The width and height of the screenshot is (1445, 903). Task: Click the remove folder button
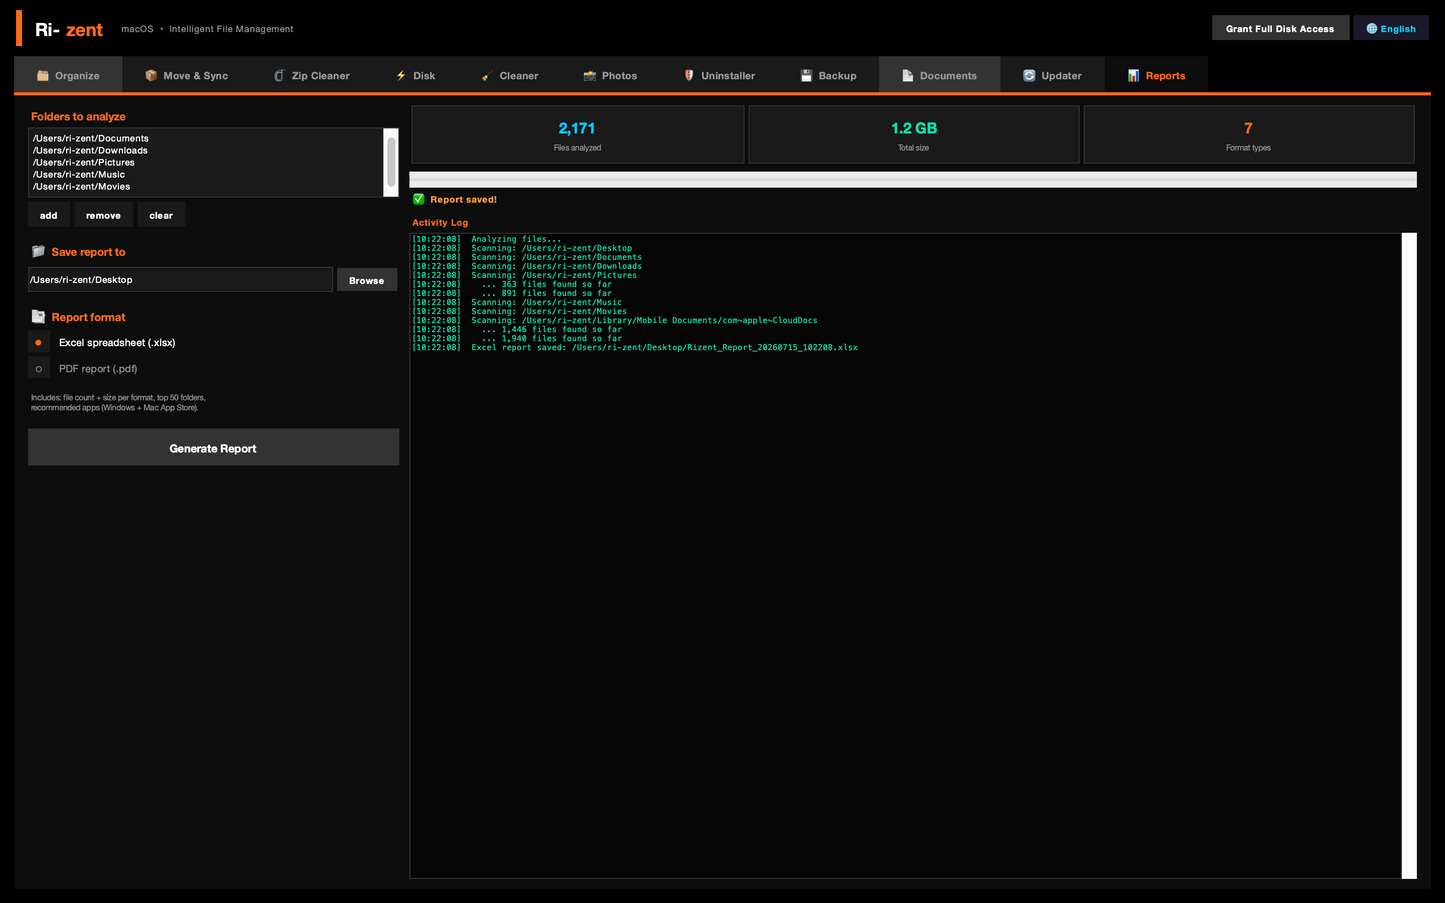click(x=103, y=215)
